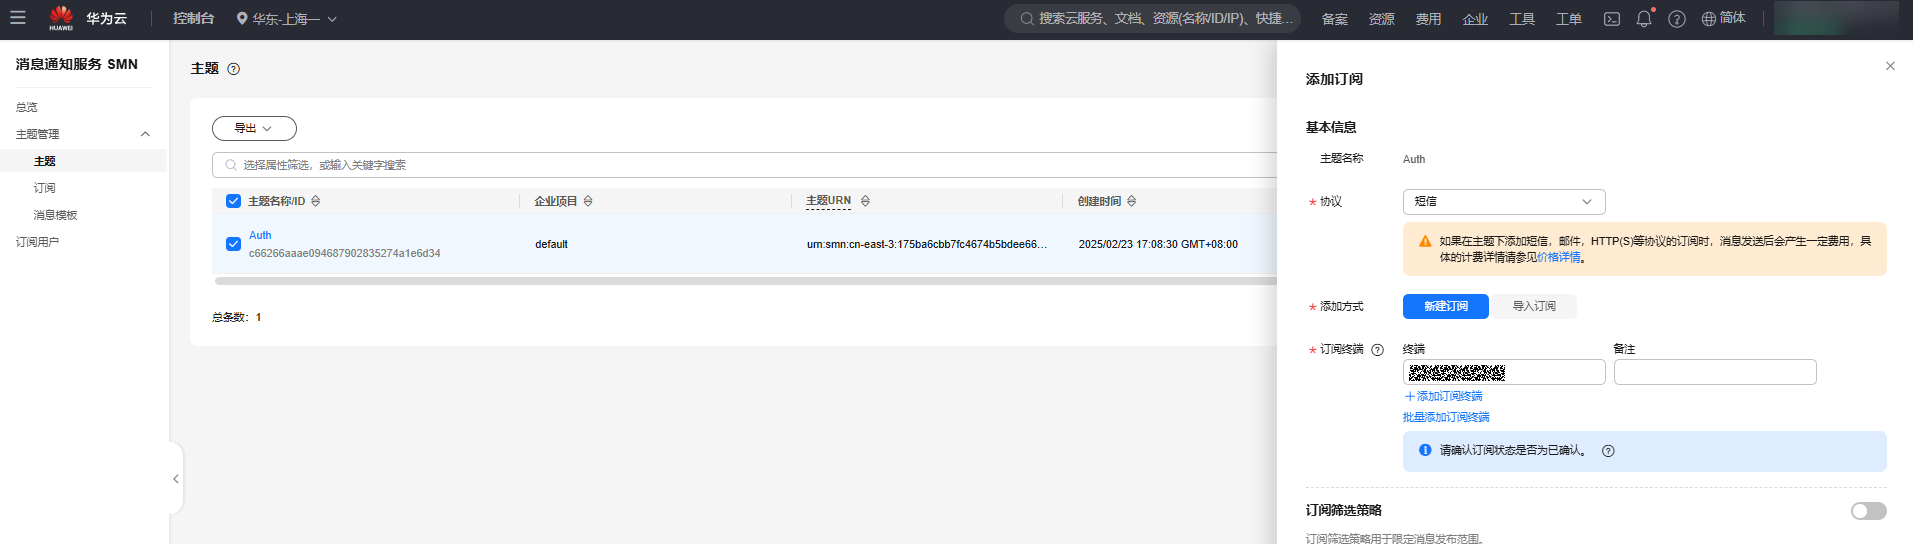Sort by 企业项目 column
The image size is (1913, 544).
click(588, 201)
